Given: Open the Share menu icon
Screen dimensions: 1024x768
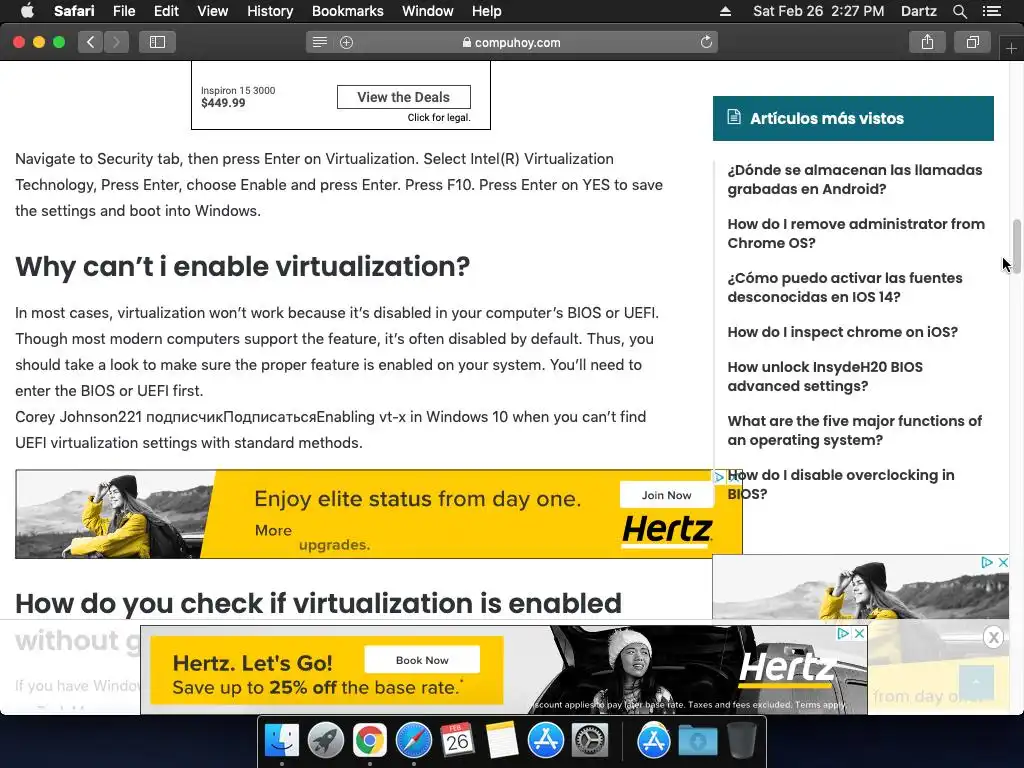Looking at the screenshot, I should point(927,42).
